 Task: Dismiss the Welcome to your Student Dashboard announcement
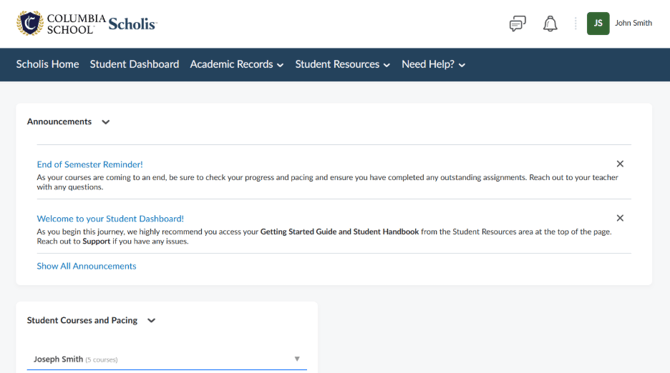click(x=620, y=218)
